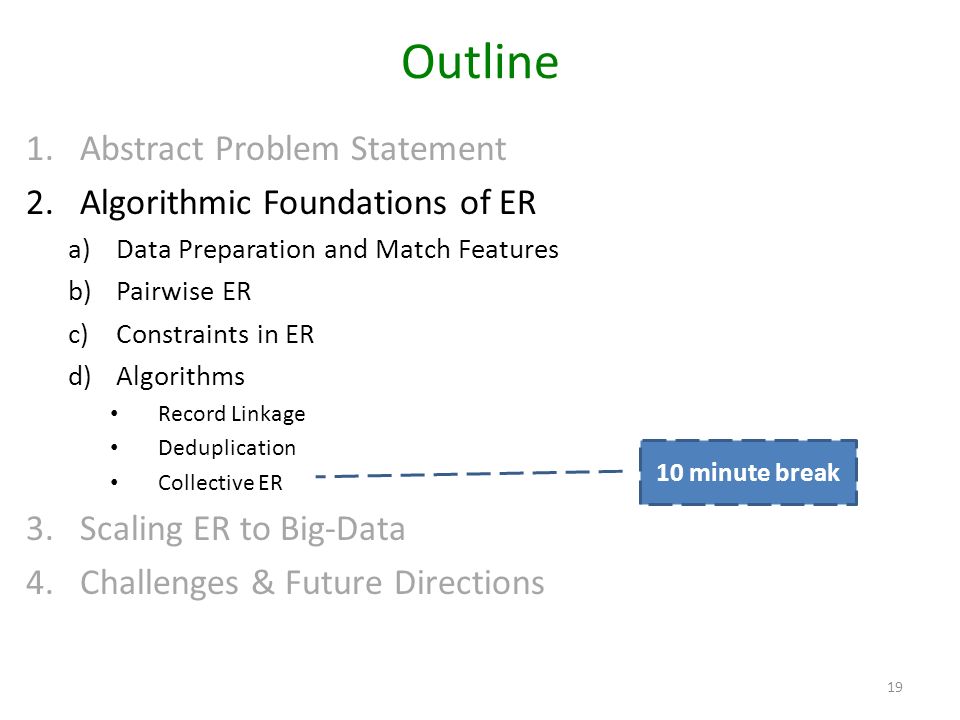Select Abstract Problem Statement item
Image resolution: width=960 pixels, height=720 pixels.
293,149
